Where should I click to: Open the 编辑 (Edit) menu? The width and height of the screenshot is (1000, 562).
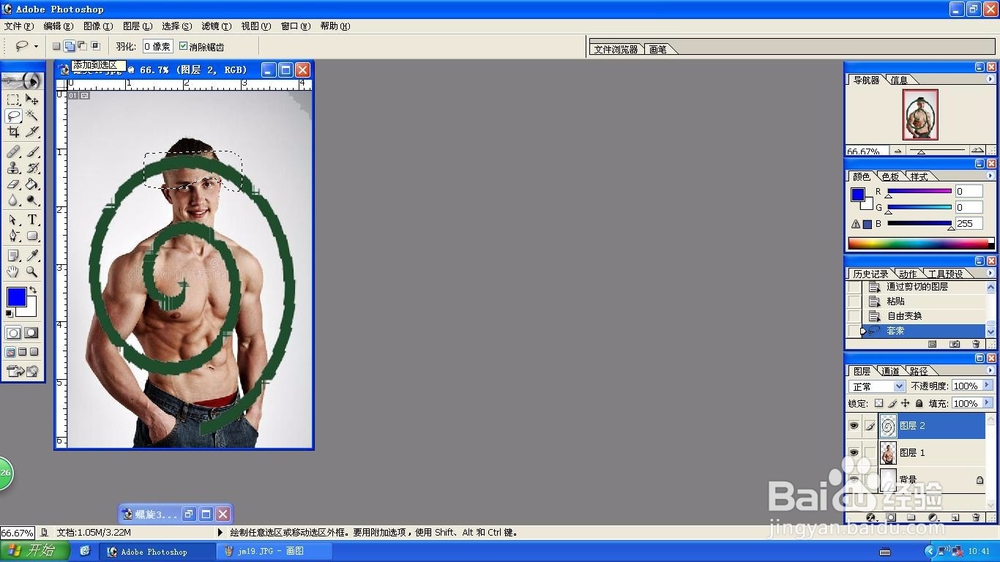[58, 26]
